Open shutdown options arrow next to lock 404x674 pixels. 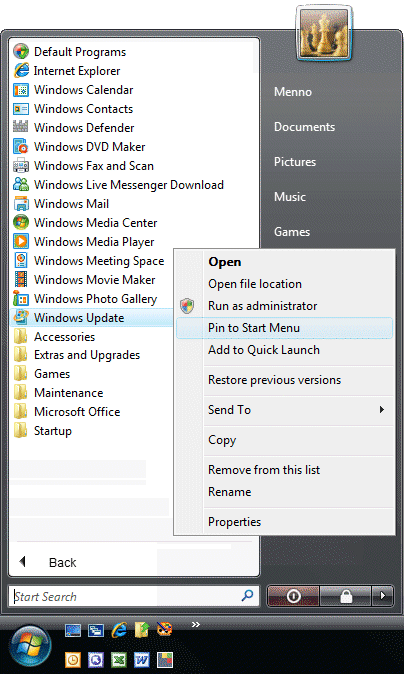[x=382, y=596]
